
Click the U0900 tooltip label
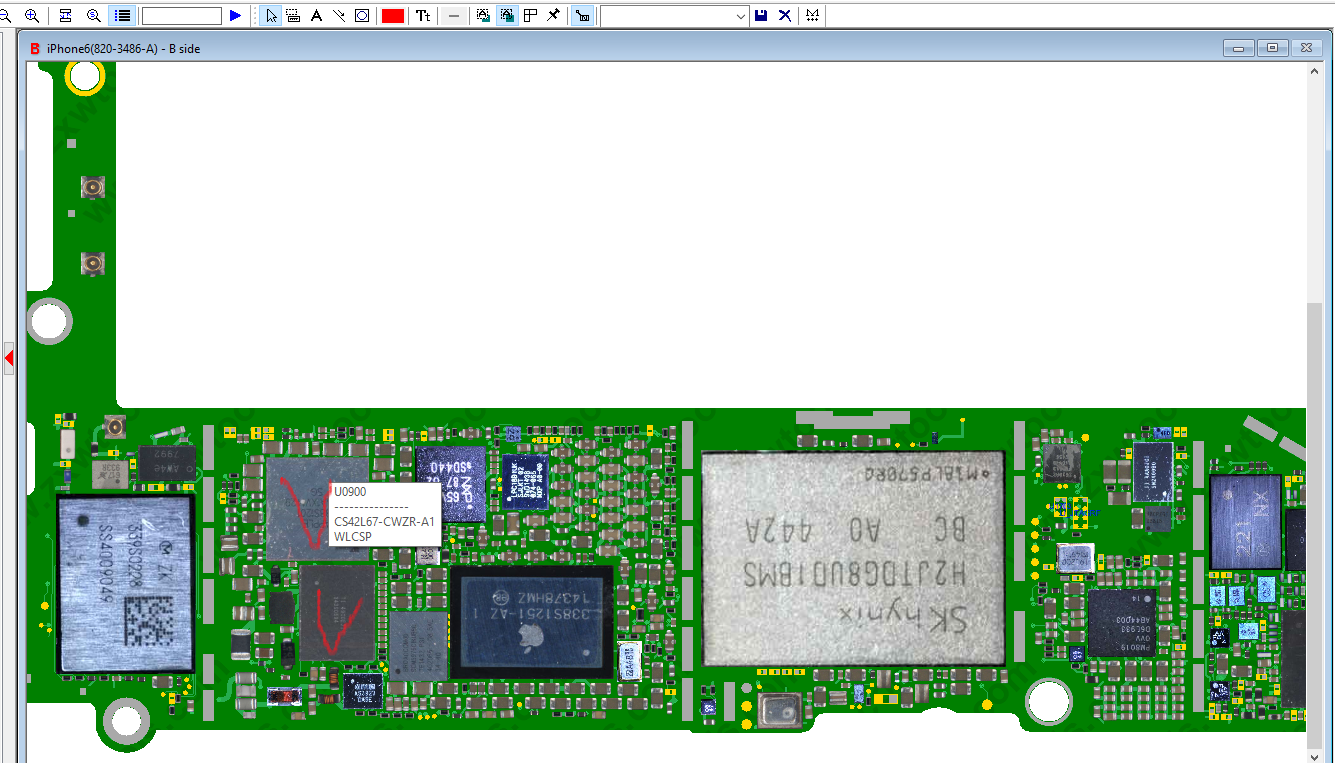[x=350, y=492]
